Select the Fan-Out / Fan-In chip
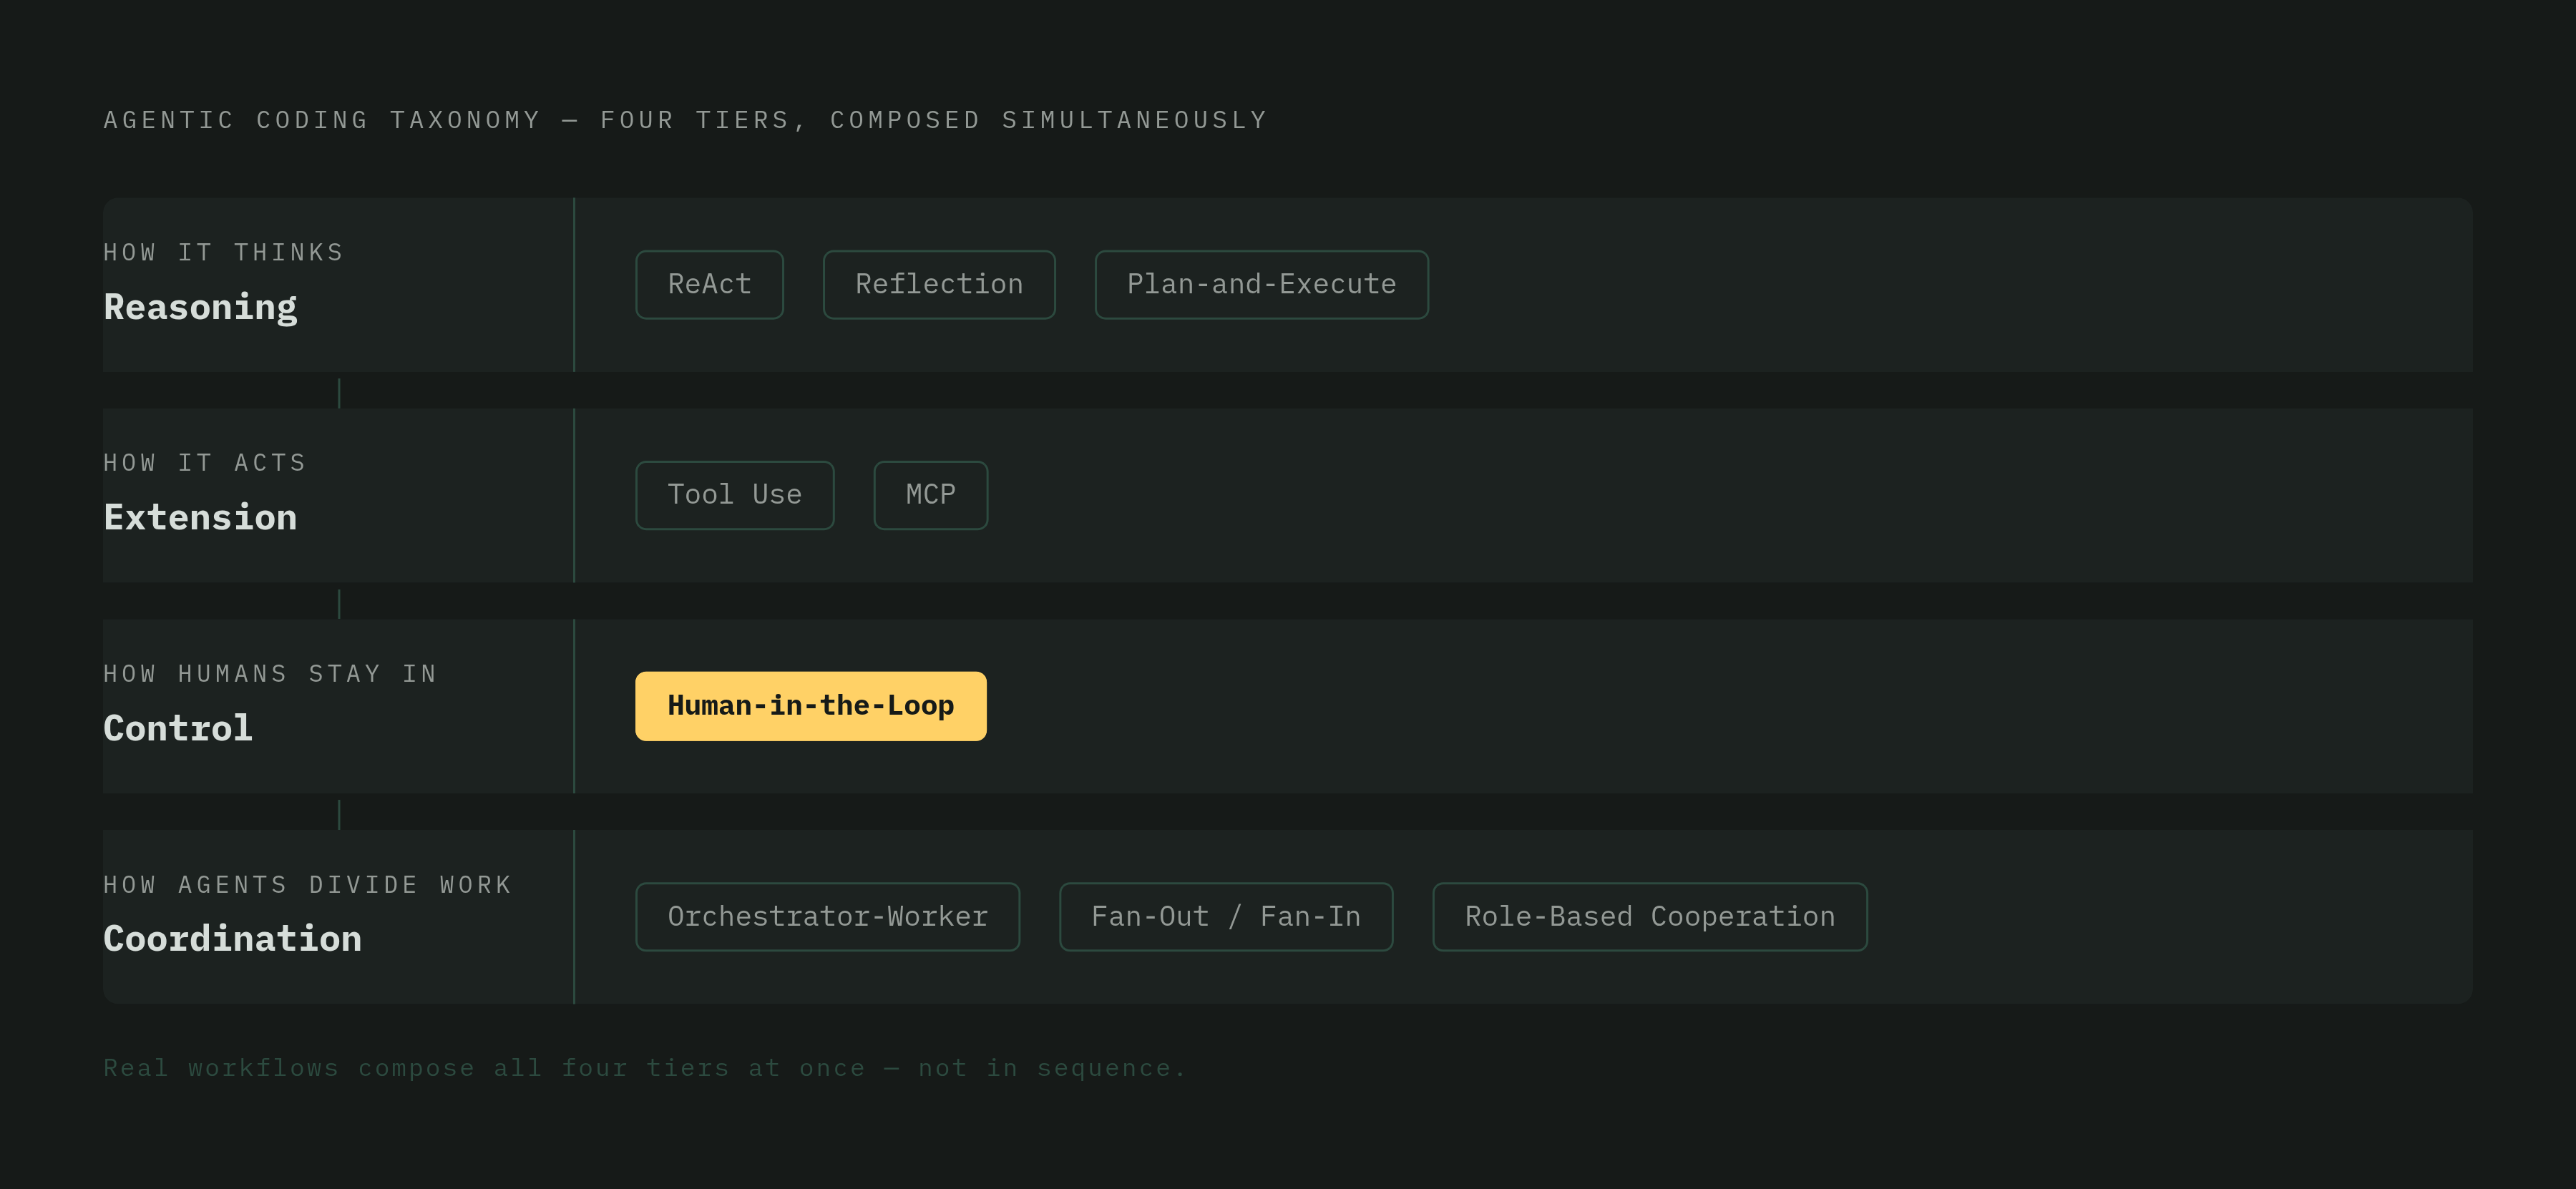Screen dimensions: 2576x1189 point(1226,917)
